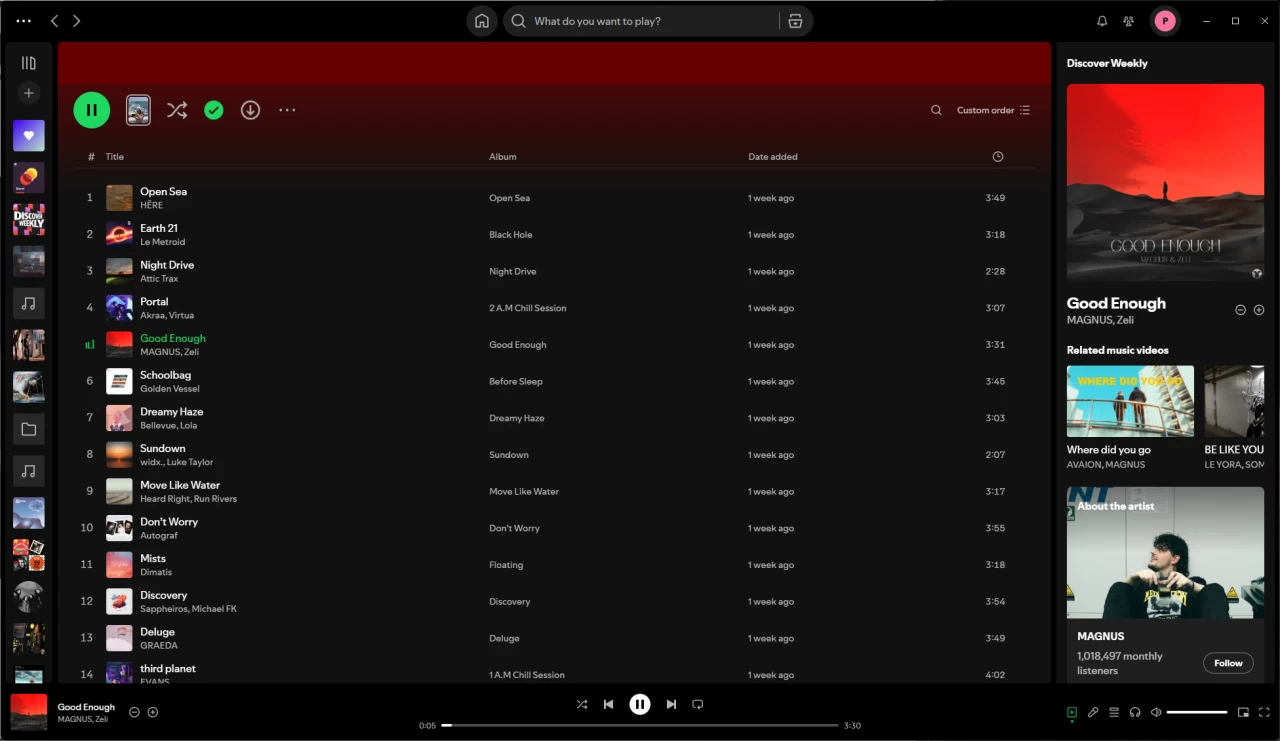Image resolution: width=1280 pixels, height=741 pixels.
Task: Sort by the Date added column header
Action: 773,156
